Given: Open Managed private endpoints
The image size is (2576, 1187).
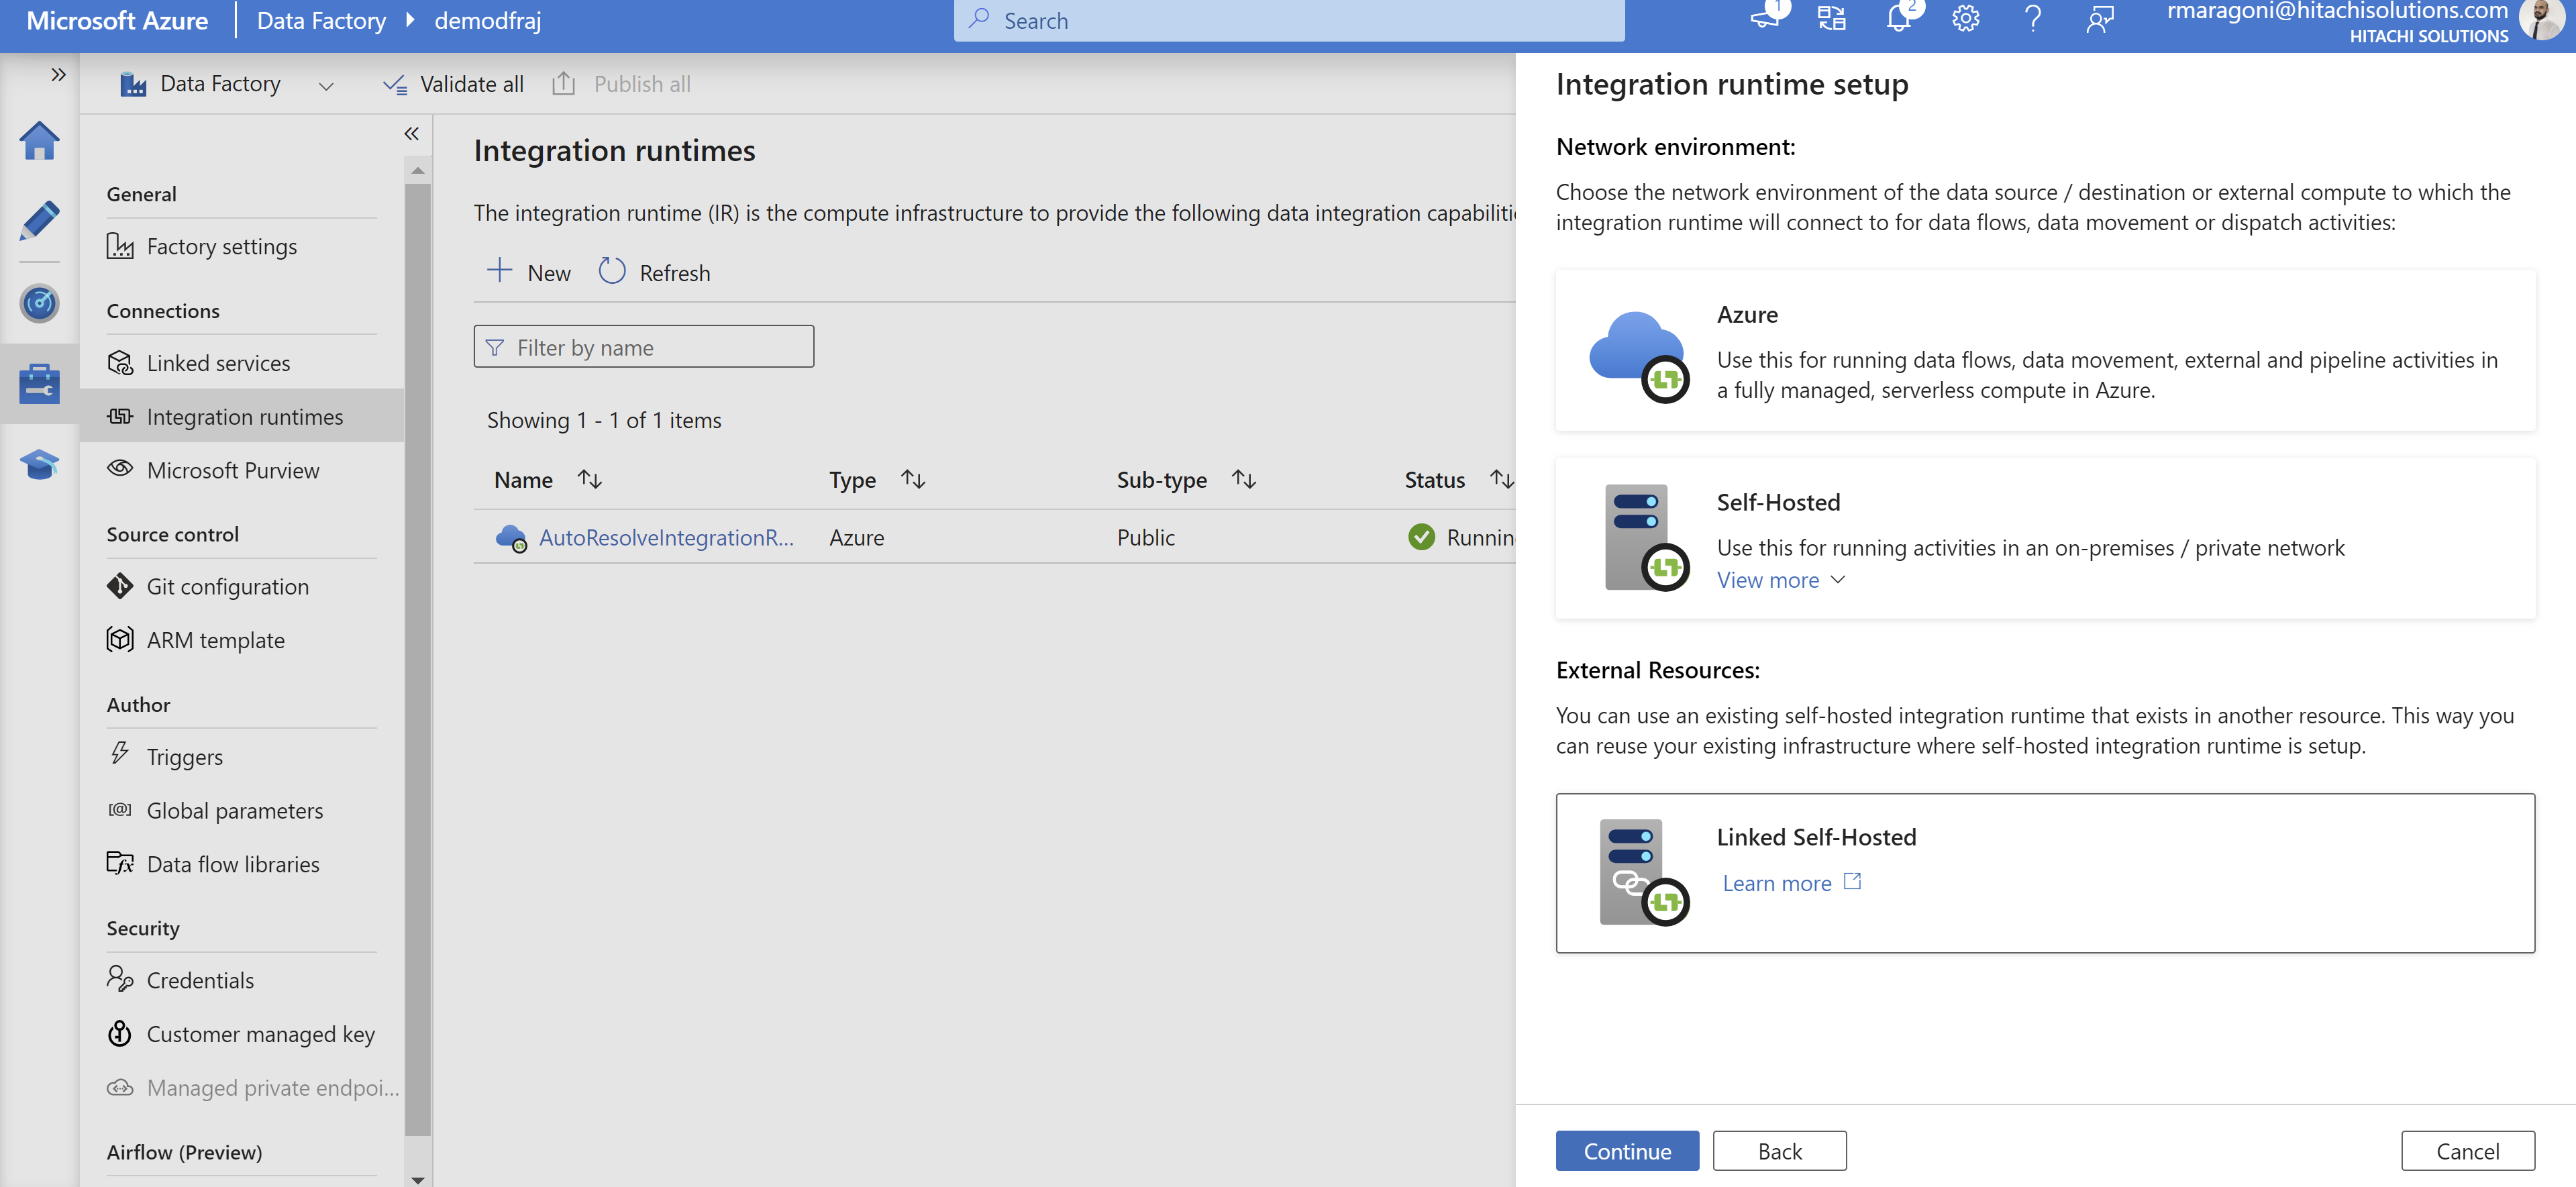Looking at the screenshot, I should coord(252,1087).
